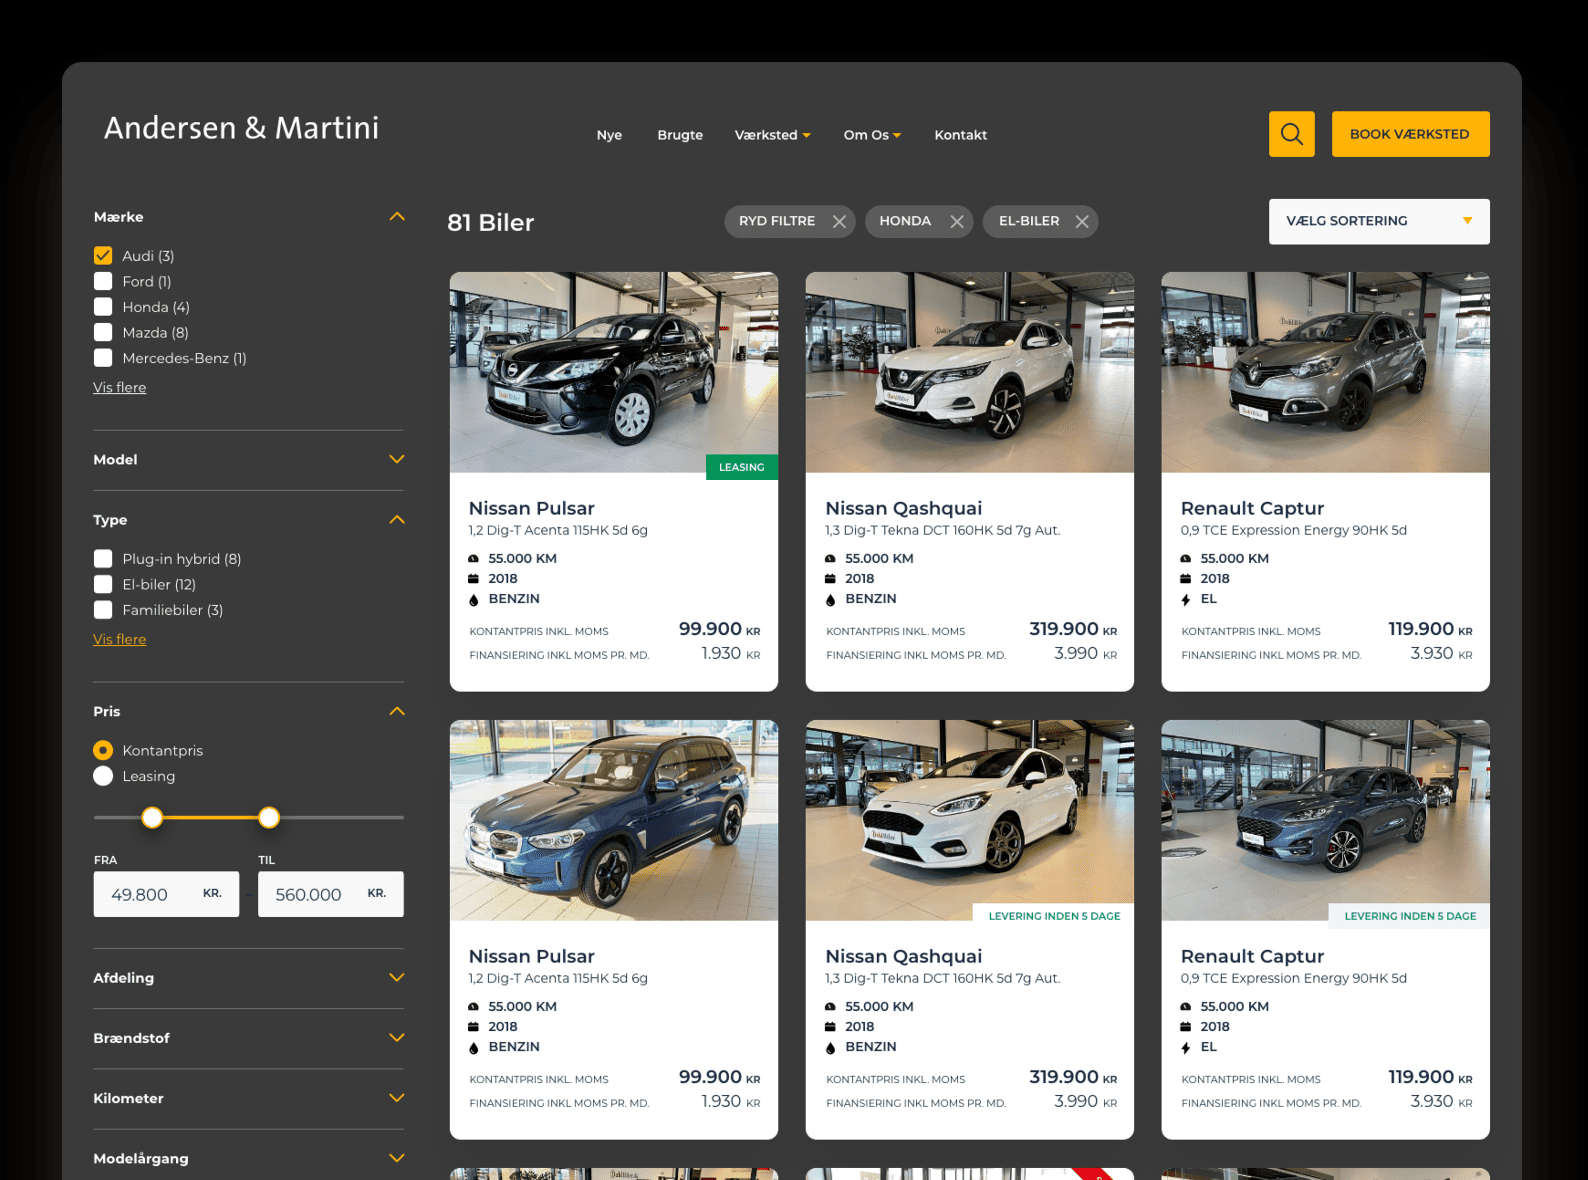Click Andersen & Martini logo

click(241, 128)
